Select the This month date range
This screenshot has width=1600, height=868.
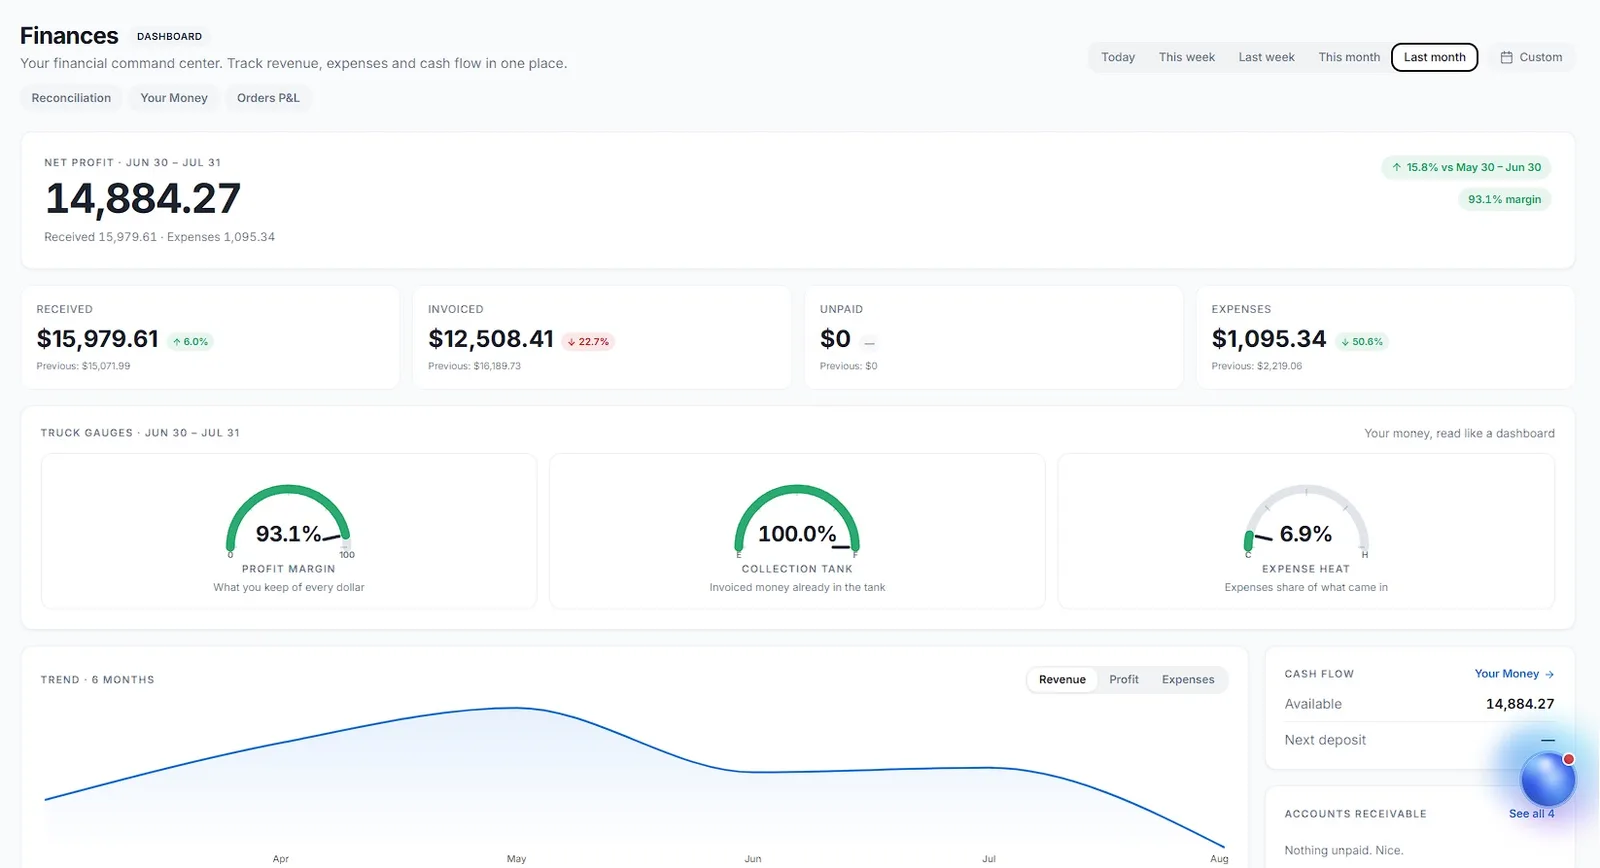point(1349,58)
